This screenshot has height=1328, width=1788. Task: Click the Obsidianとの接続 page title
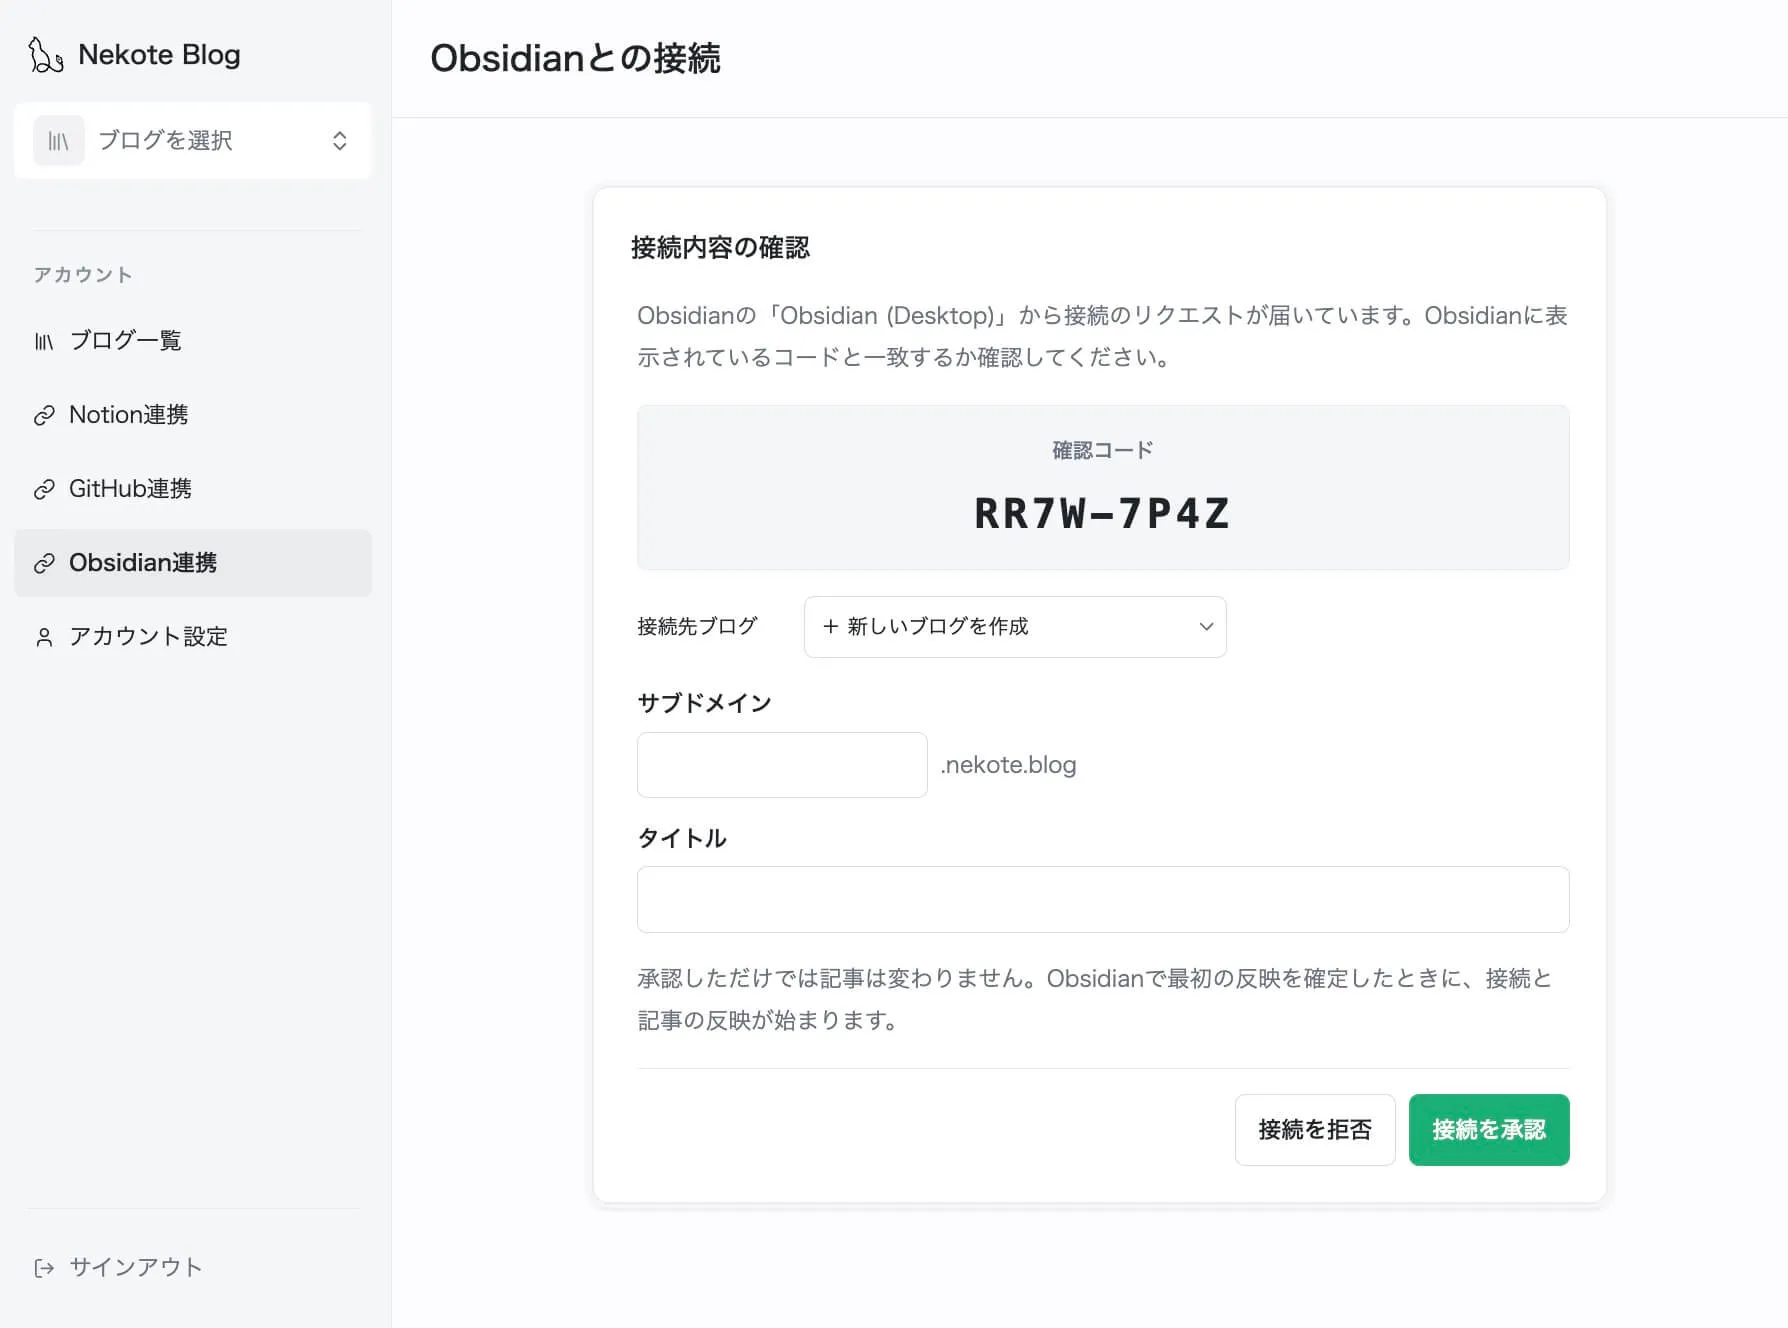(x=575, y=58)
